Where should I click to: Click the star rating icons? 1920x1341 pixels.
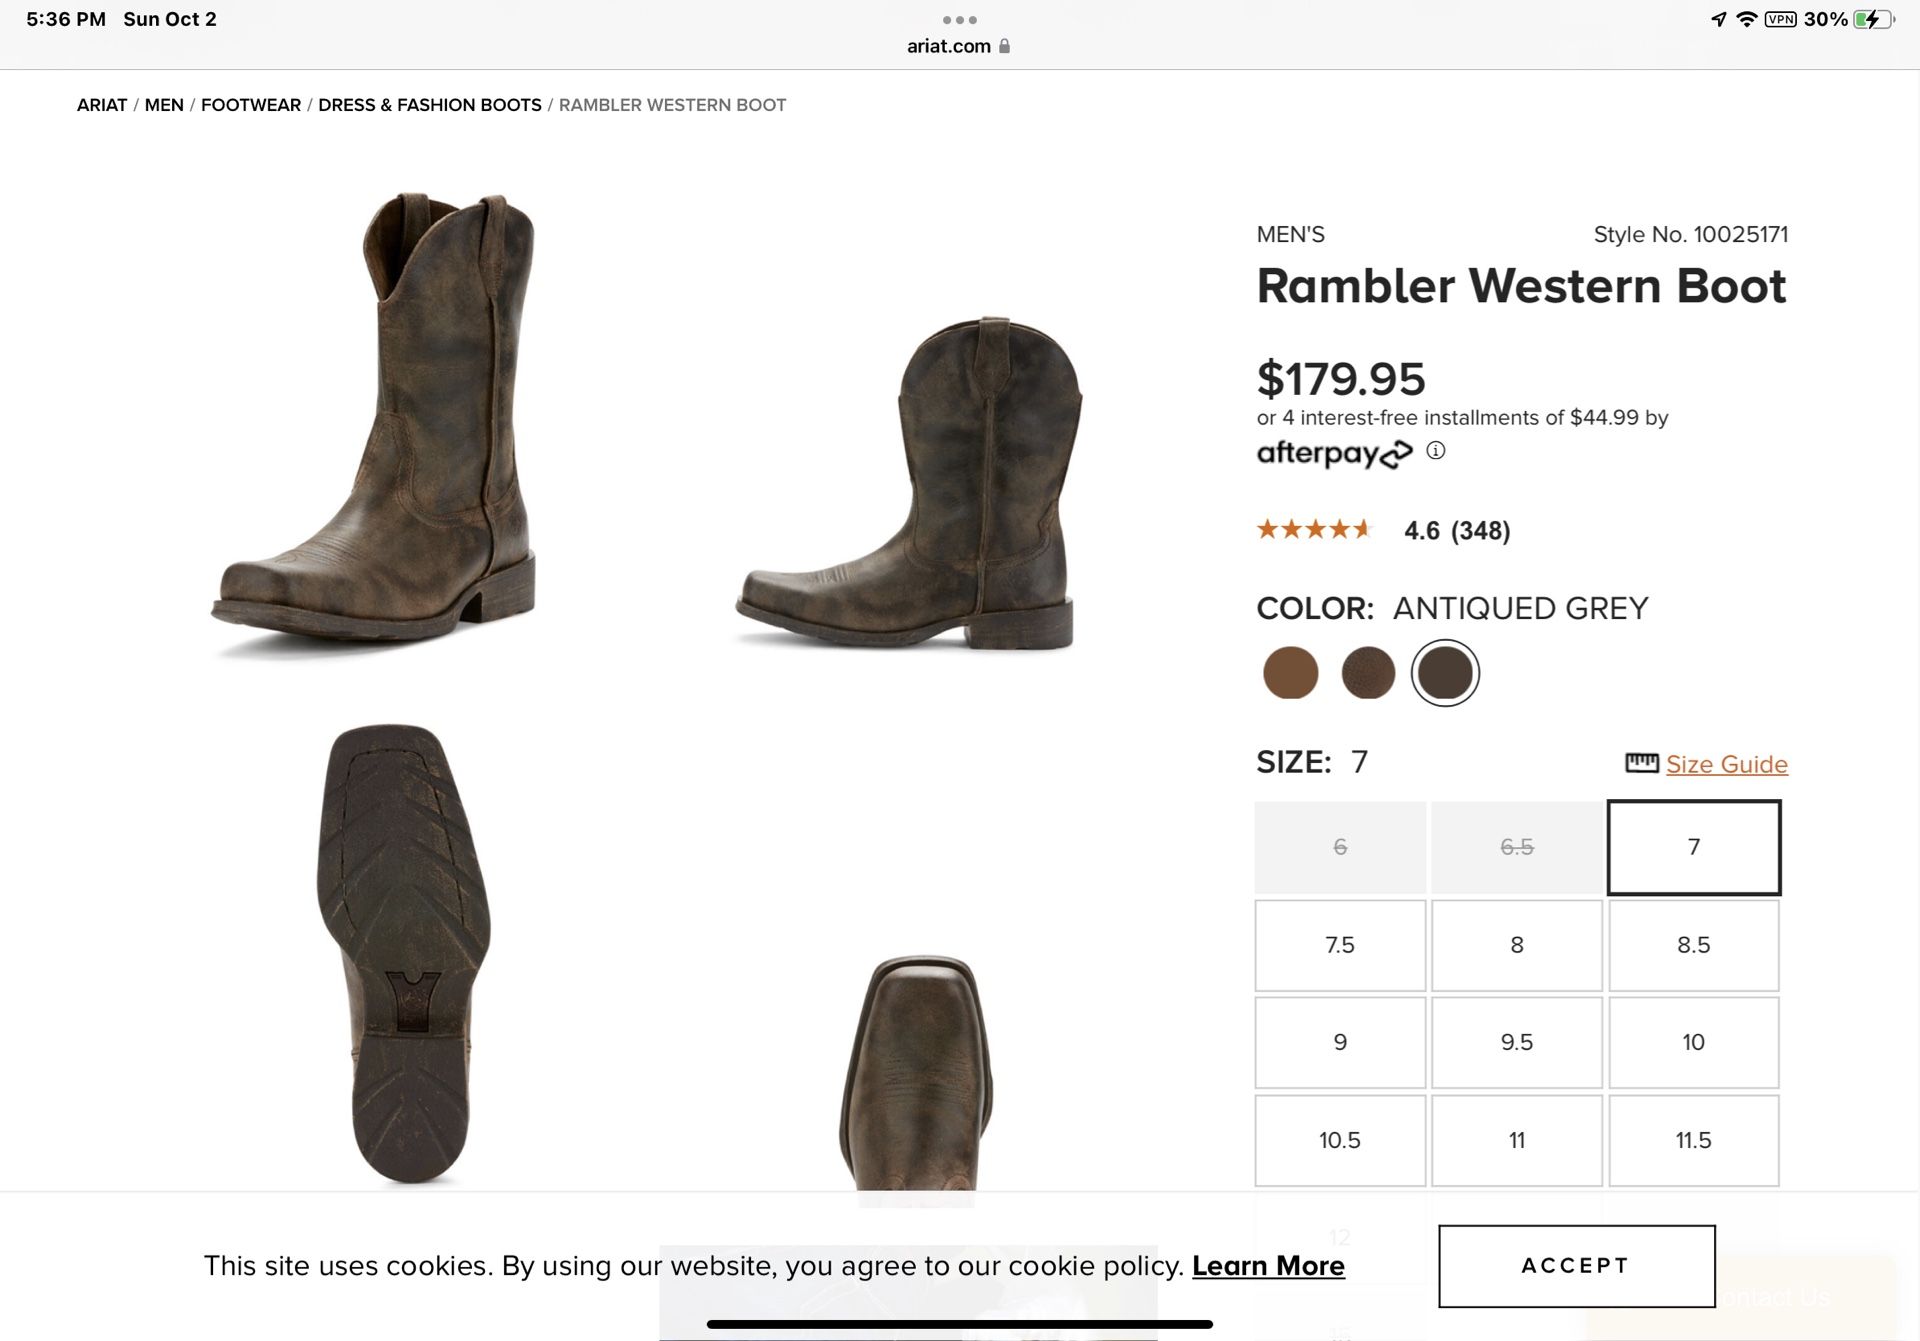pos(1314,529)
